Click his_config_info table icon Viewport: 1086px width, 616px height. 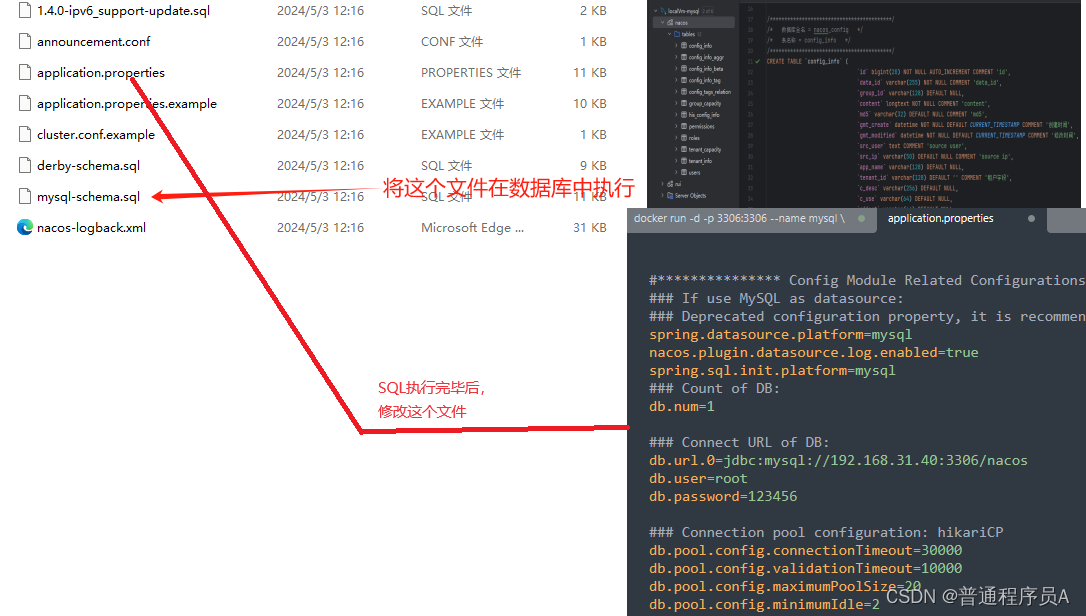point(684,114)
